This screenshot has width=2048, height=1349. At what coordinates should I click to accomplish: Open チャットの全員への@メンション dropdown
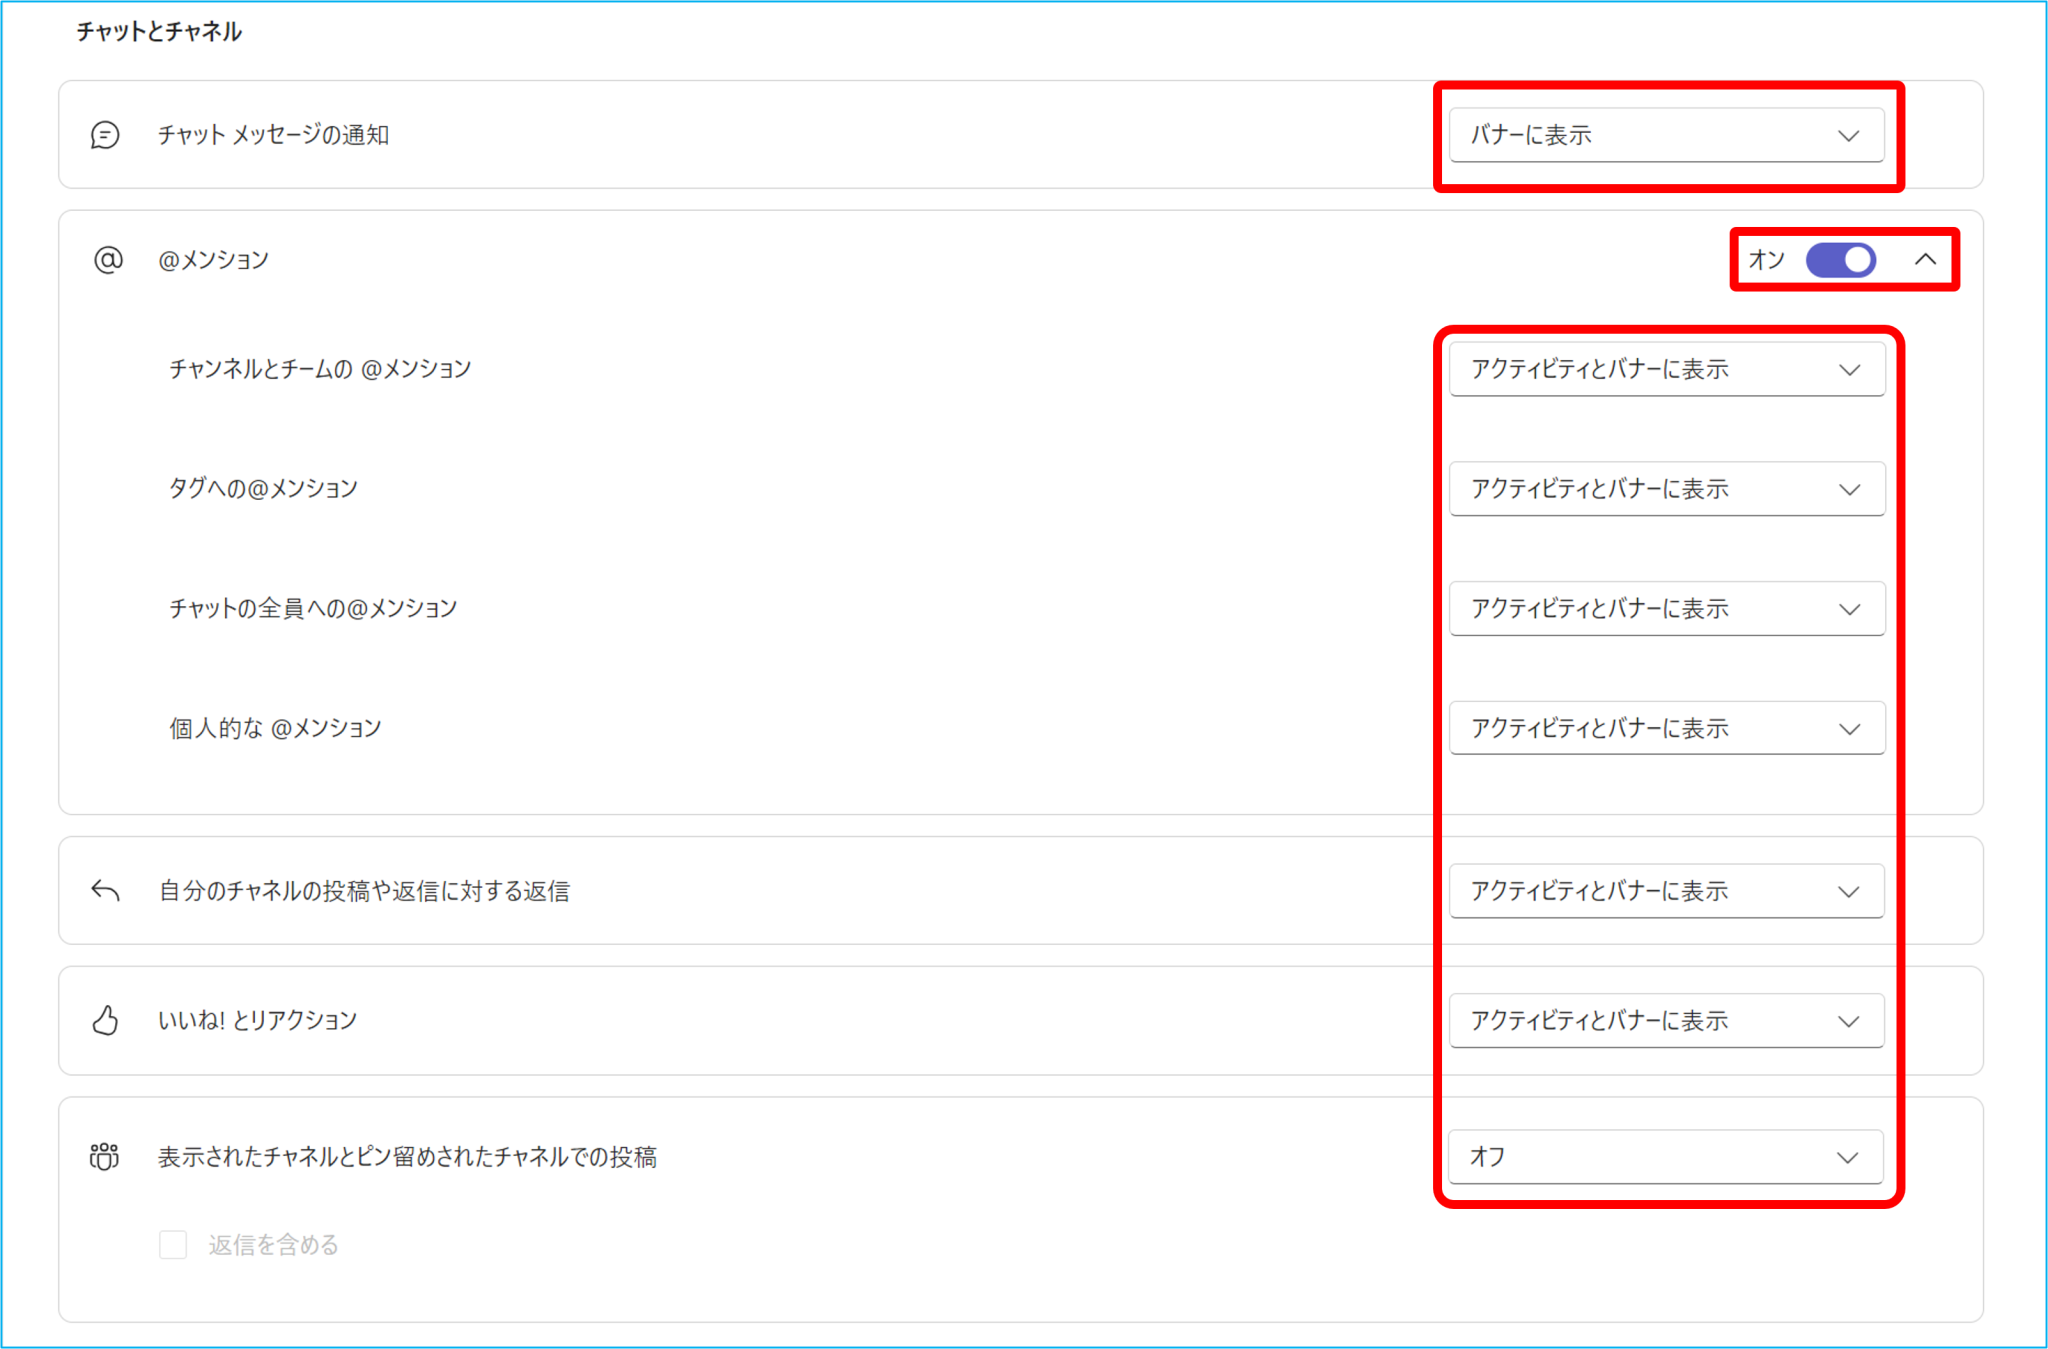(x=1666, y=608)
